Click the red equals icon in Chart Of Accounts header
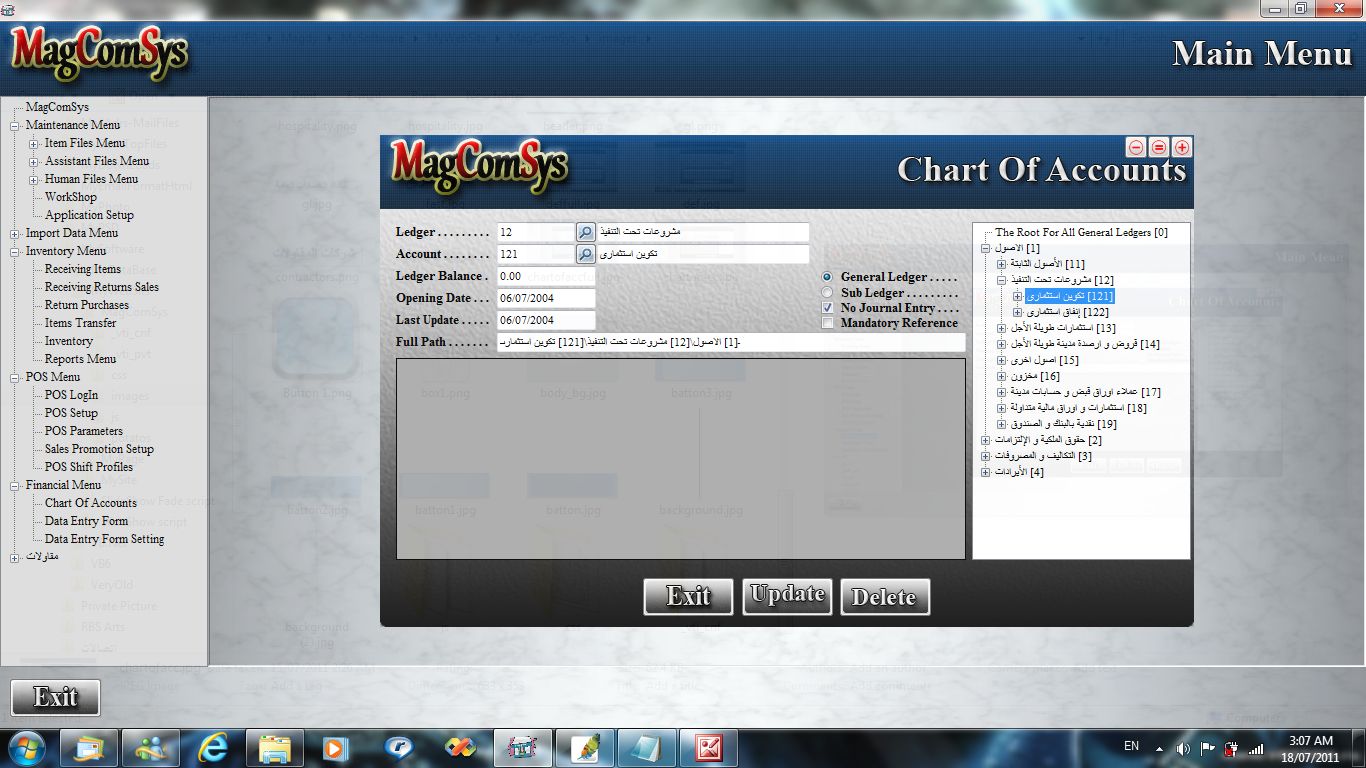This screenshot has height=768, width=1366. click(x=1159, y=147)
